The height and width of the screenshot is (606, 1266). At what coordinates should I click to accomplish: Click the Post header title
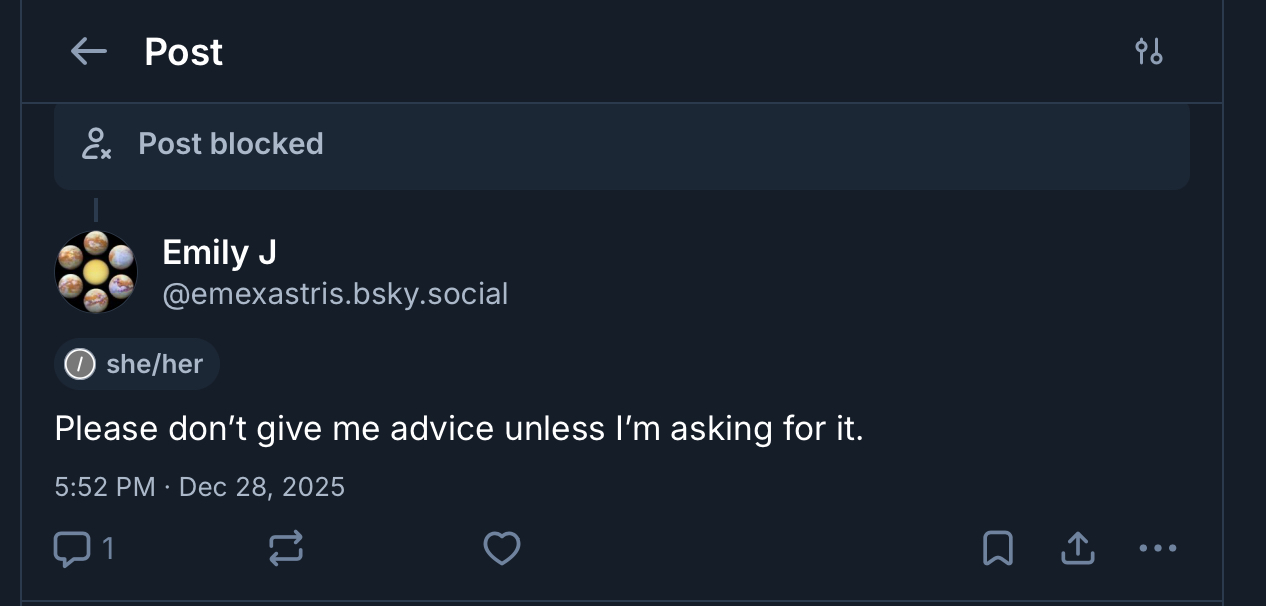[183, 52]
